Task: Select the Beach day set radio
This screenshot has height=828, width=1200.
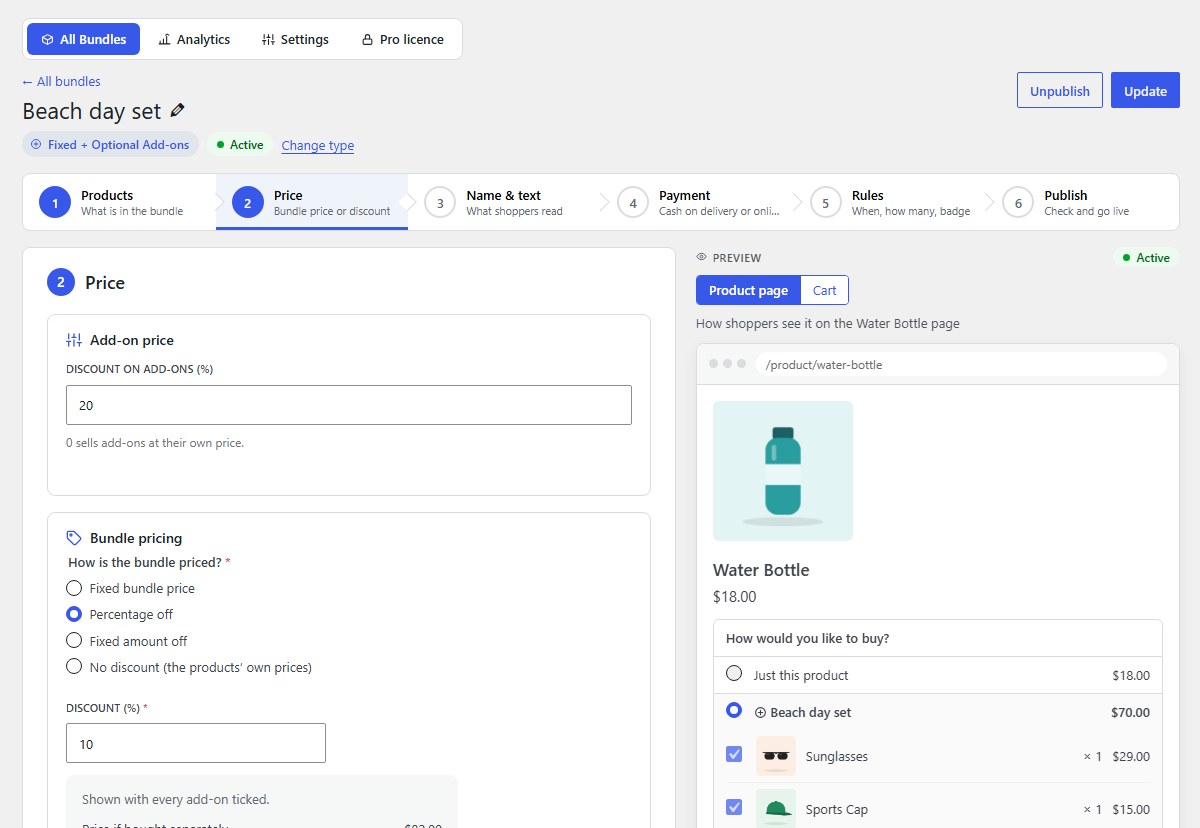Action: tap(734, 710)
